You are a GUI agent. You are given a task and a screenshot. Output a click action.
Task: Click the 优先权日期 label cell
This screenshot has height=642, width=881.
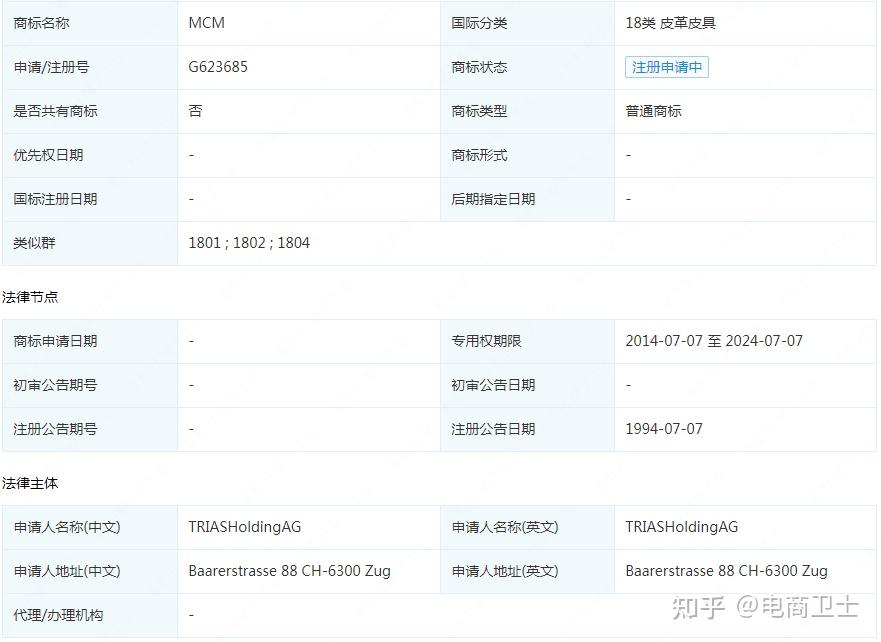pos(90,155)
